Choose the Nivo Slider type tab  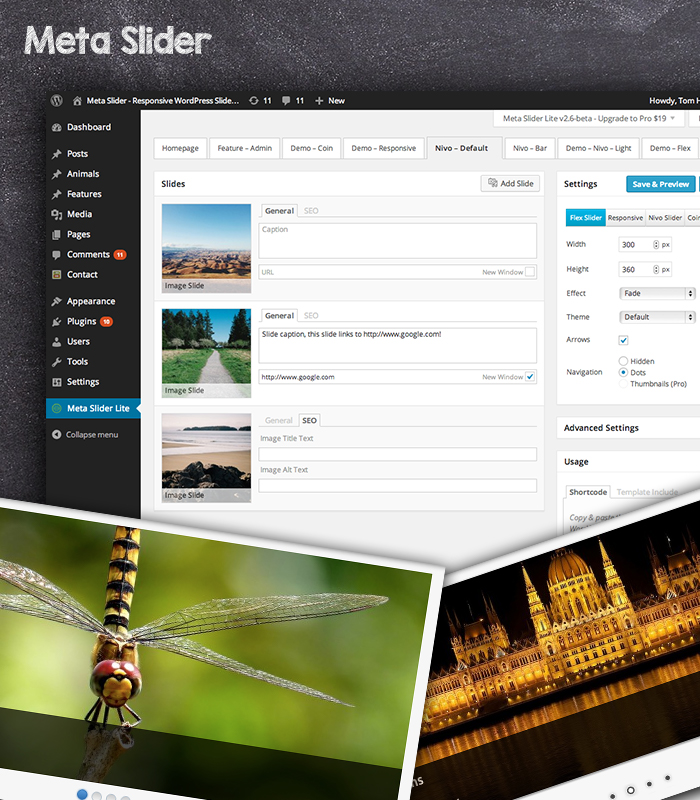pos(665,218)
